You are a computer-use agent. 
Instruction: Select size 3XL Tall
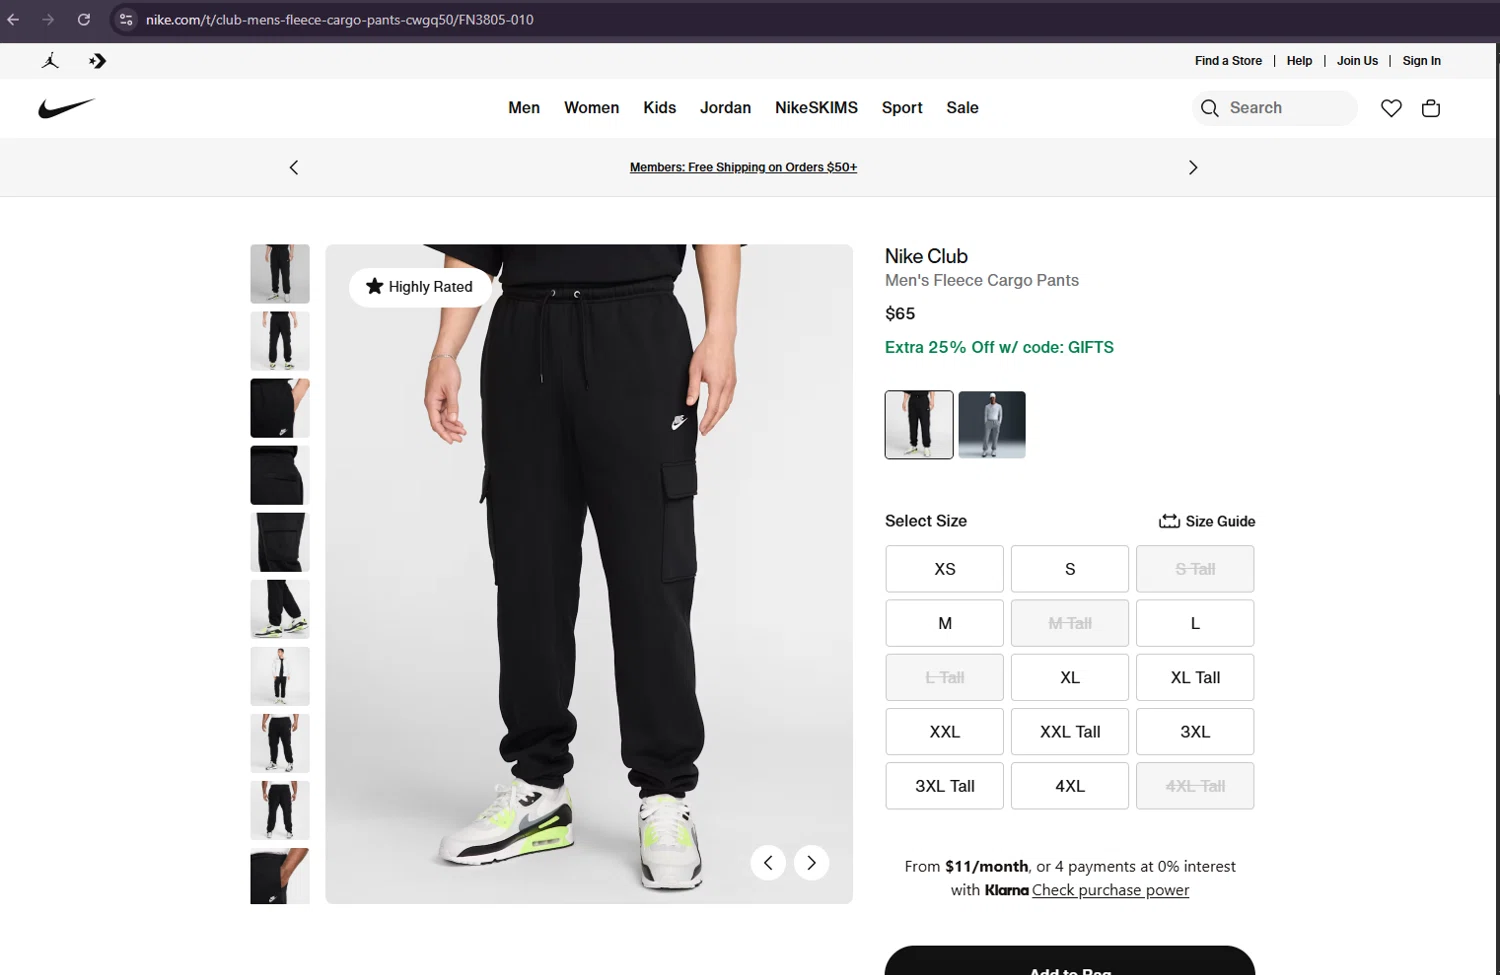[945, 786]
